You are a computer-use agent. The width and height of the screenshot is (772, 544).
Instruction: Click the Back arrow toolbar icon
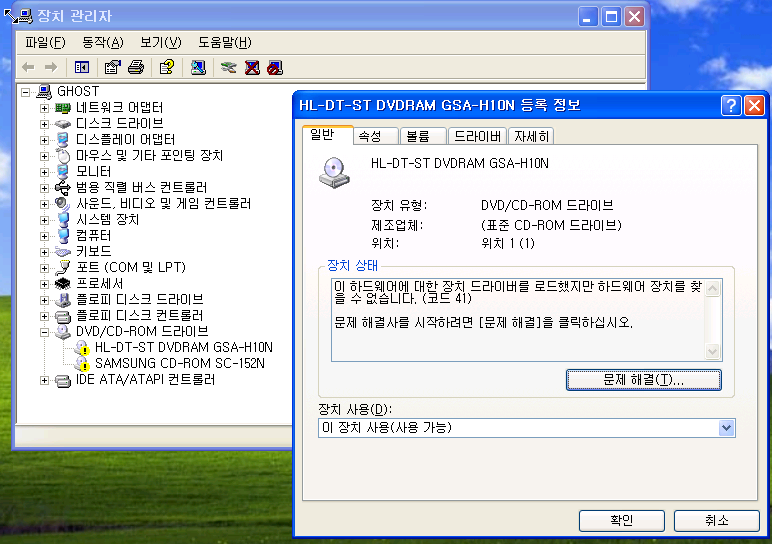pyautogui.click(x=29, y=67)
